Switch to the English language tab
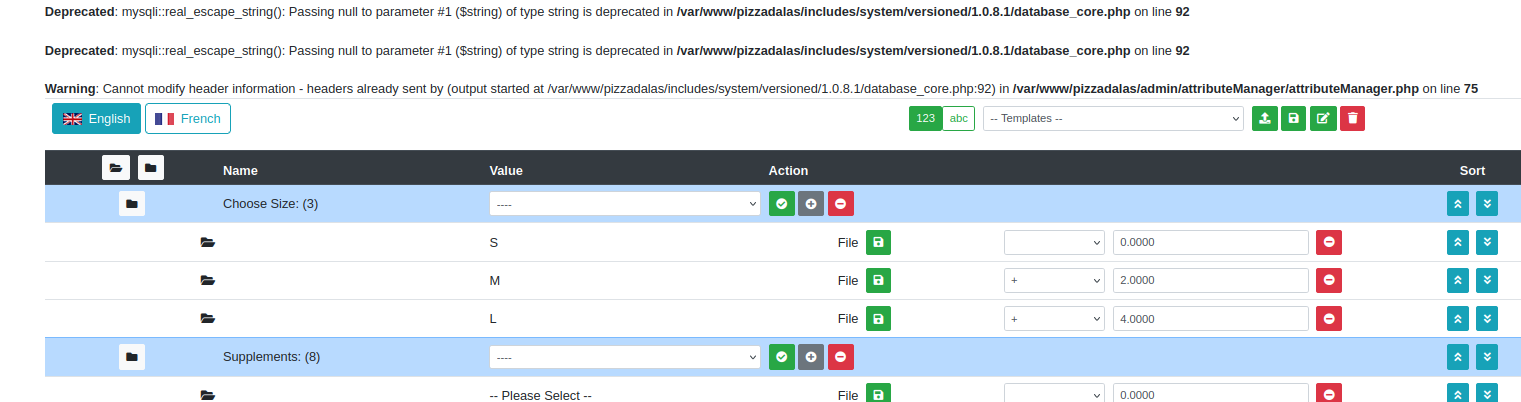 (x=96, y=118)
